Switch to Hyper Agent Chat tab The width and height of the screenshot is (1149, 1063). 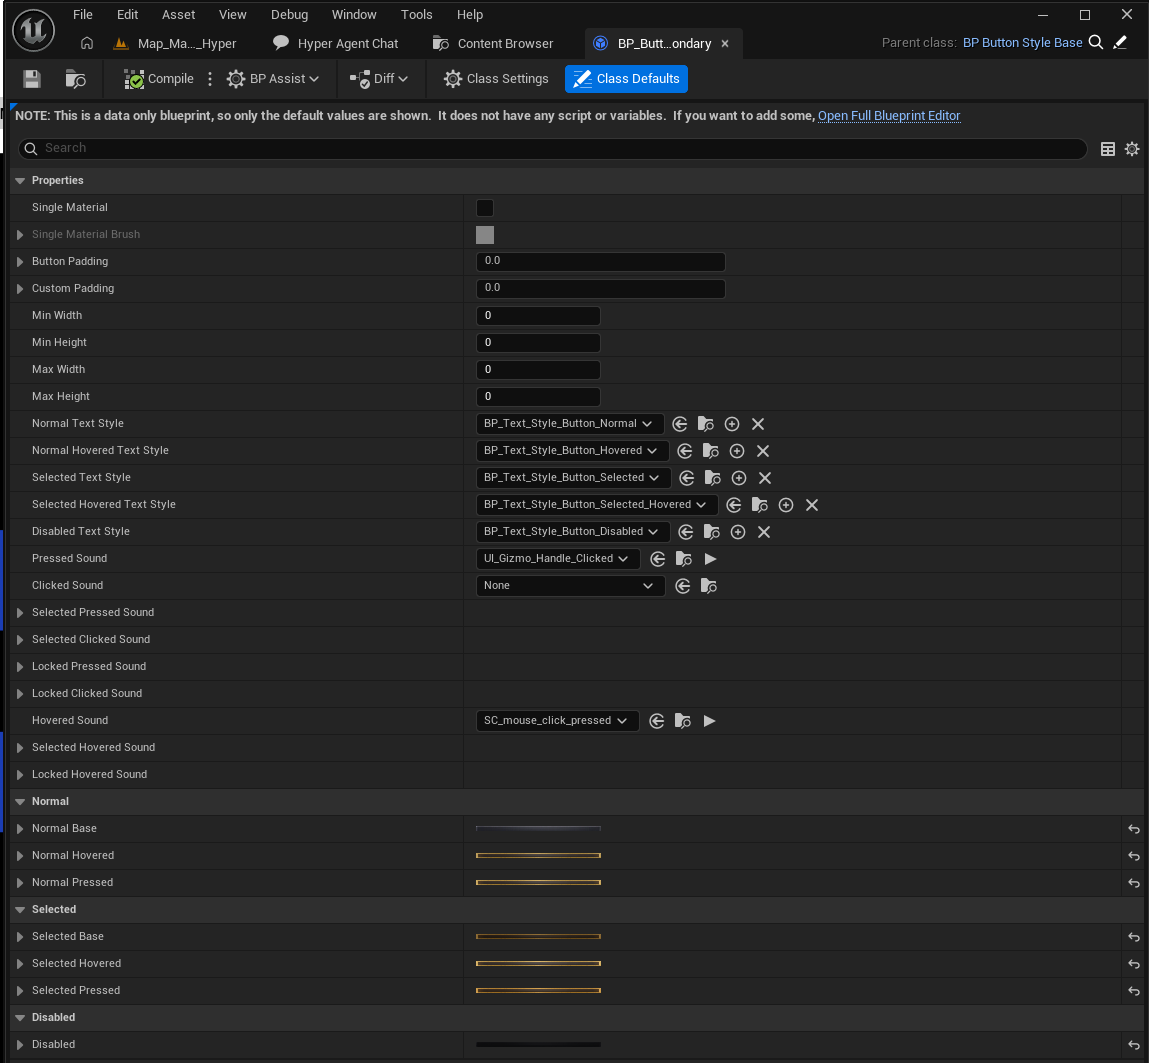pos(336,44)
